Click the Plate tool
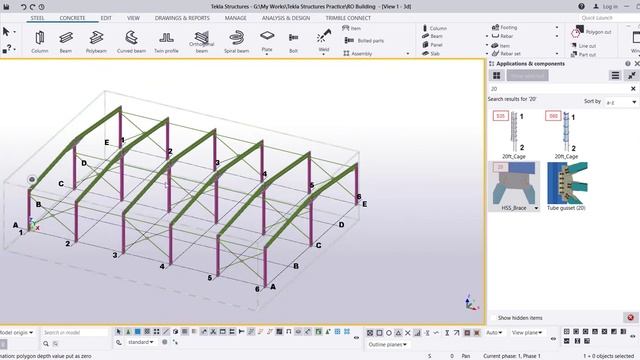 (x=267, y=41)
